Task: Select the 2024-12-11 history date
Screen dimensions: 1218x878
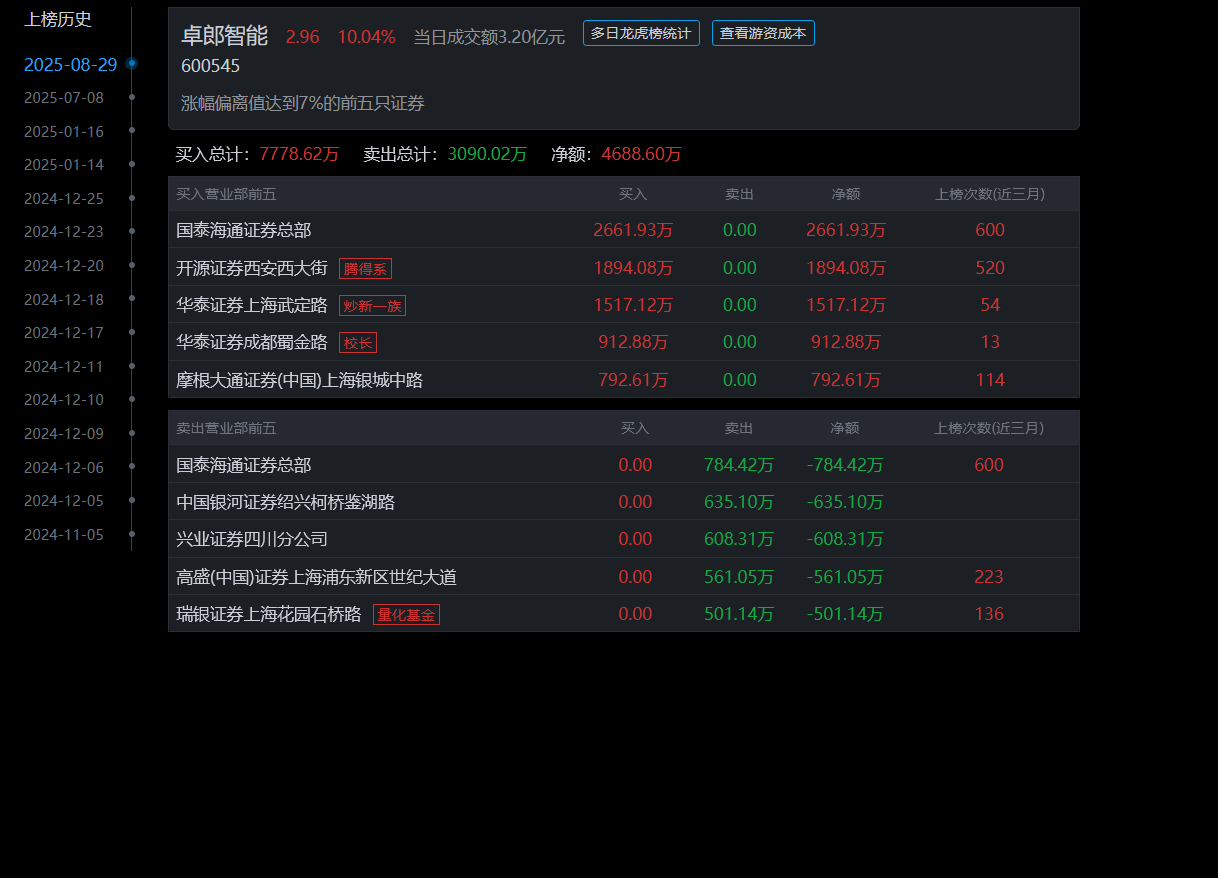Action: click(x=64, y=366)
